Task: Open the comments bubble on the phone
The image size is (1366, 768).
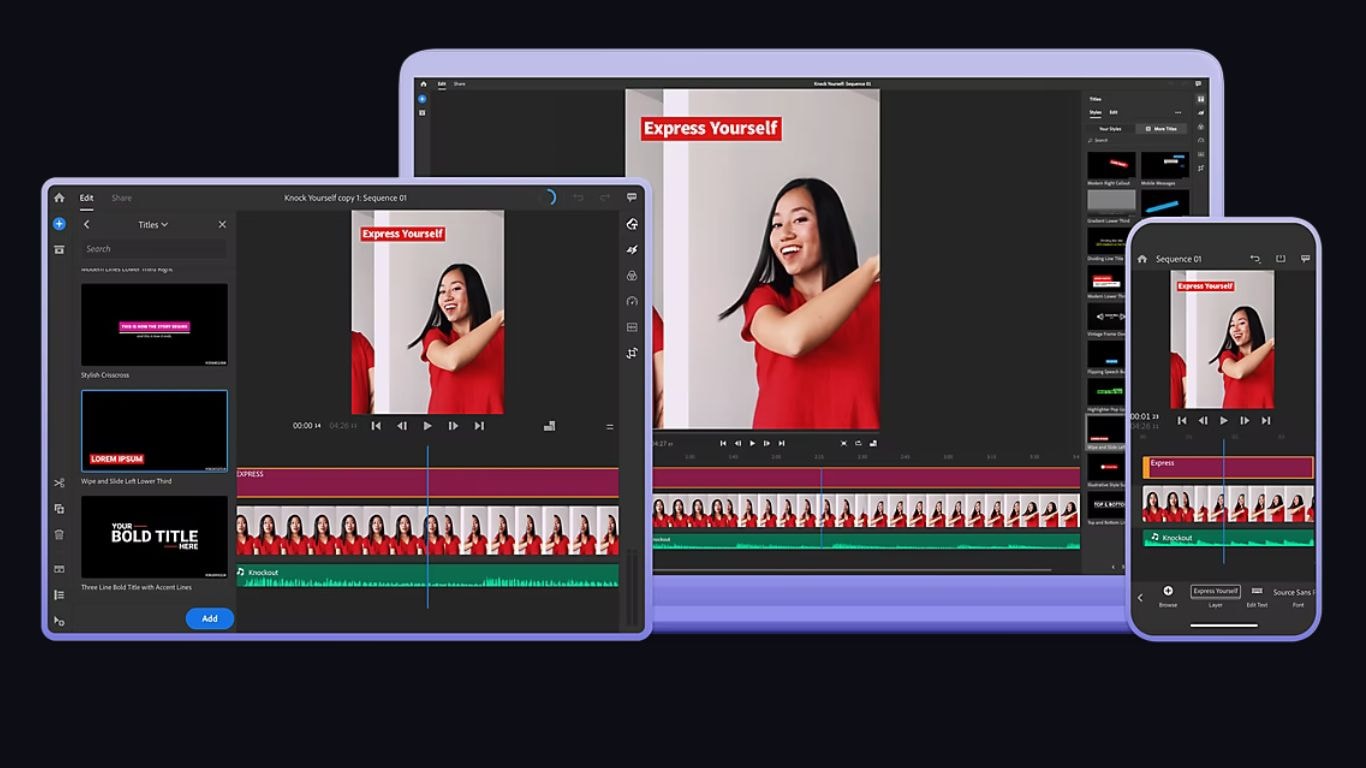Action: [x=1305, y=259]
